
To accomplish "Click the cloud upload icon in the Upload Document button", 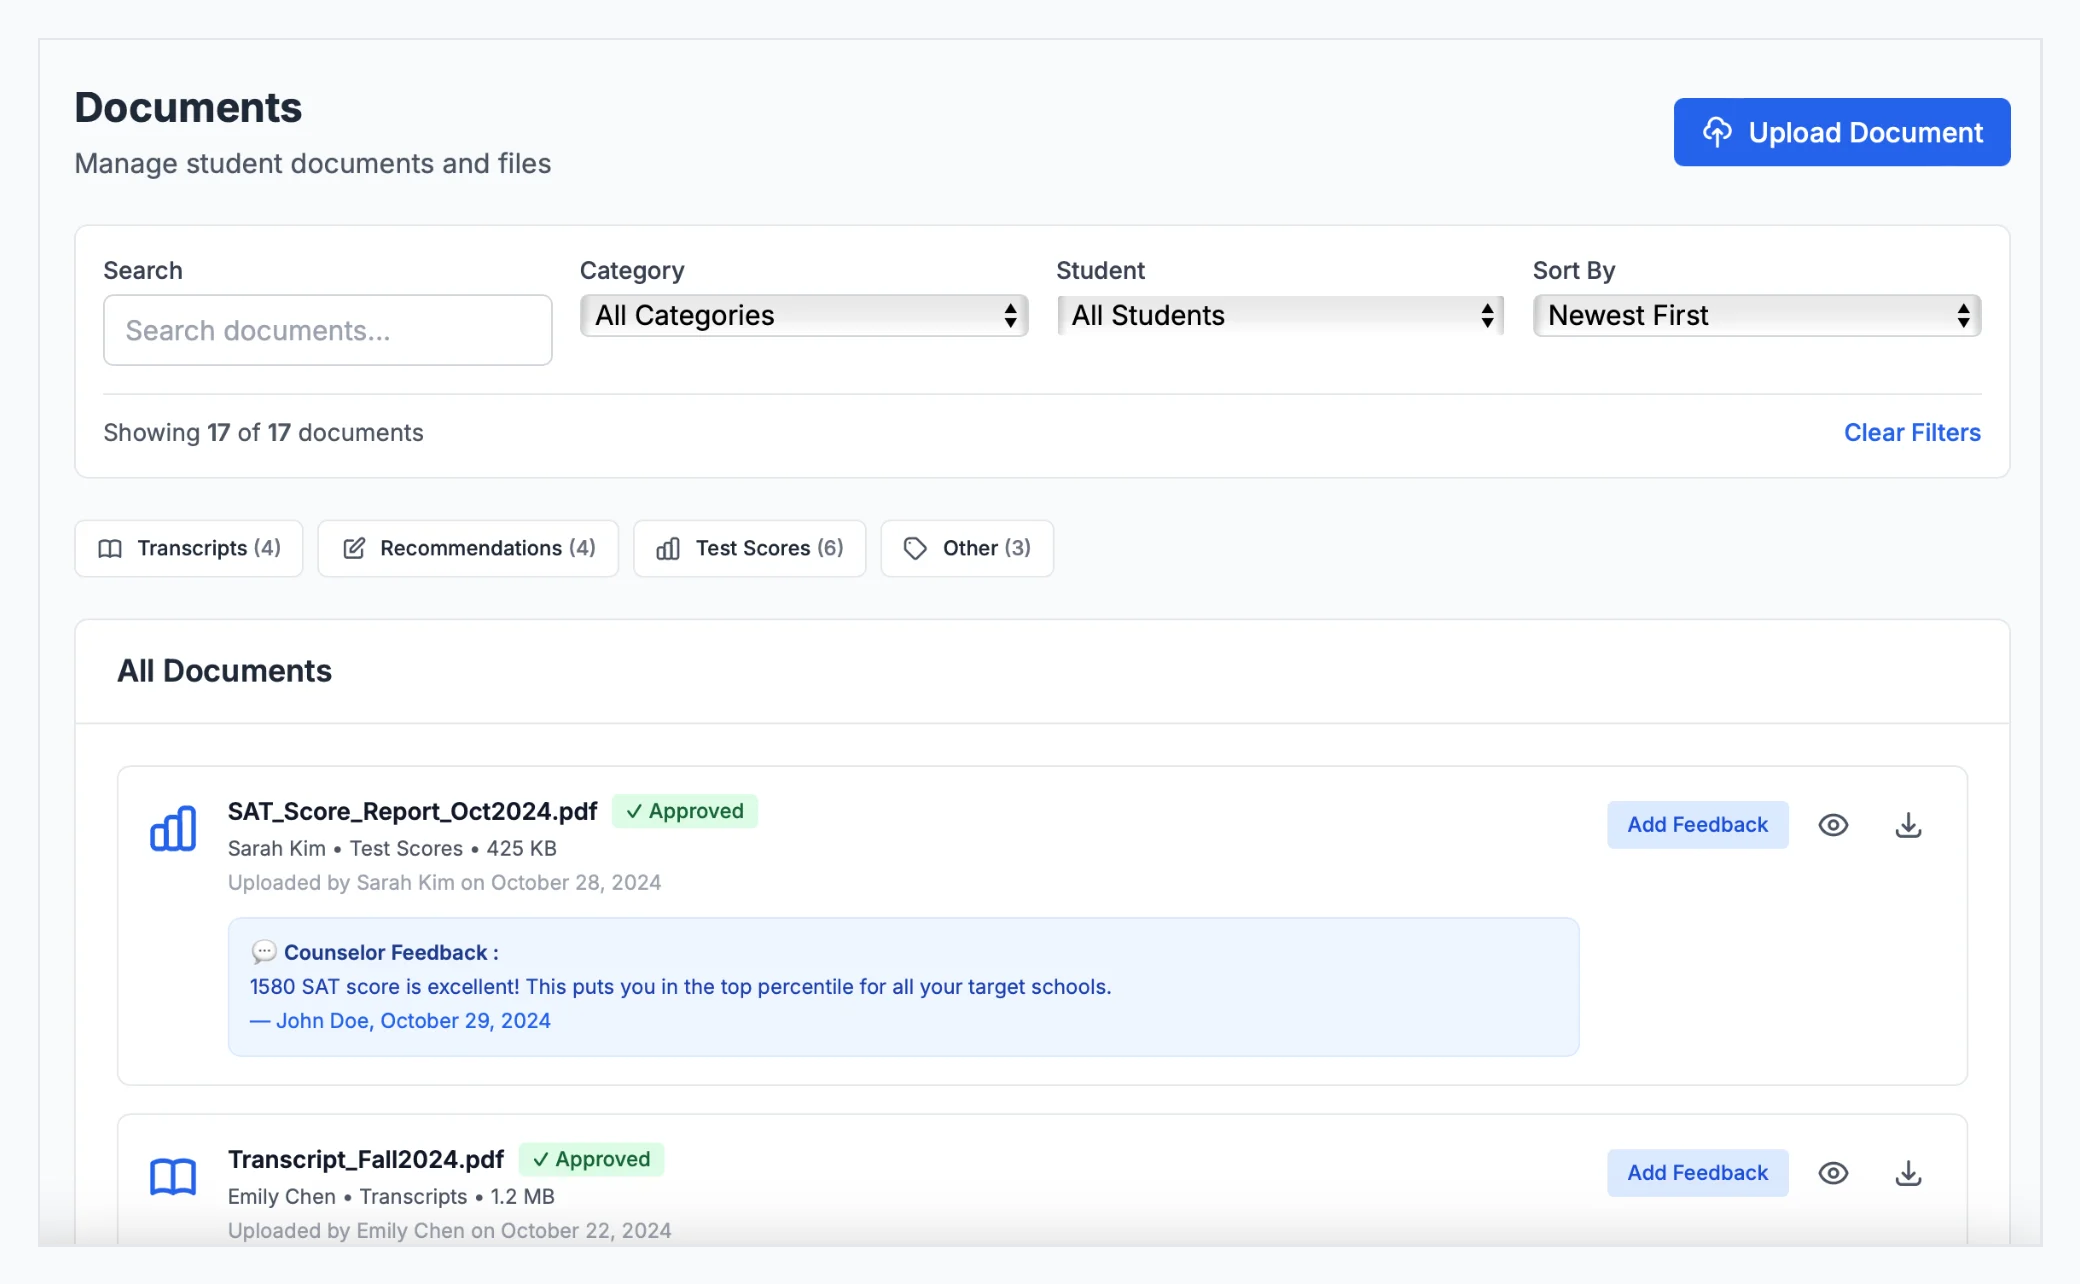I will pyautogui.click(x=1717, y=132).
